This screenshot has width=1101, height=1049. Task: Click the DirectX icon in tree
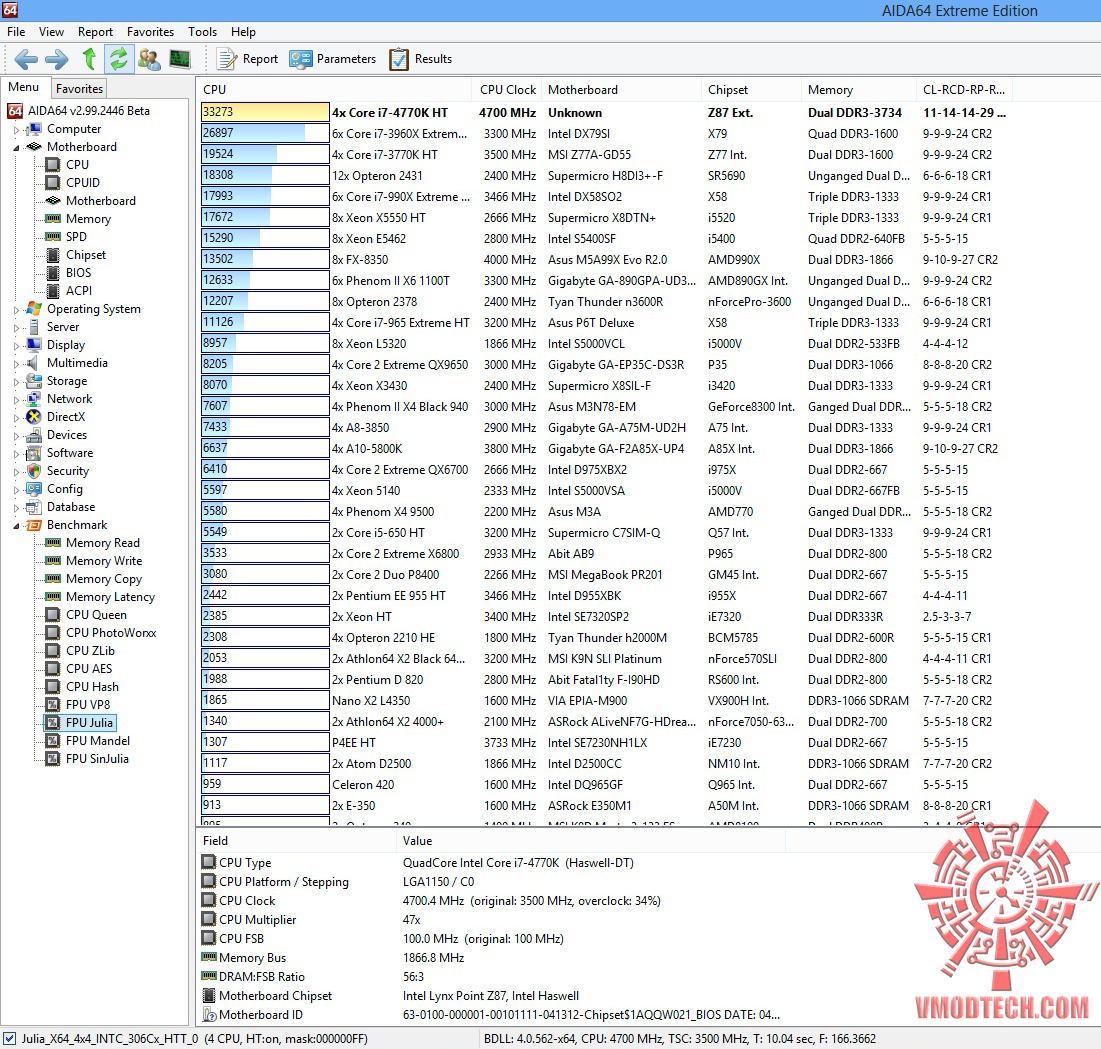pos(34,416)
